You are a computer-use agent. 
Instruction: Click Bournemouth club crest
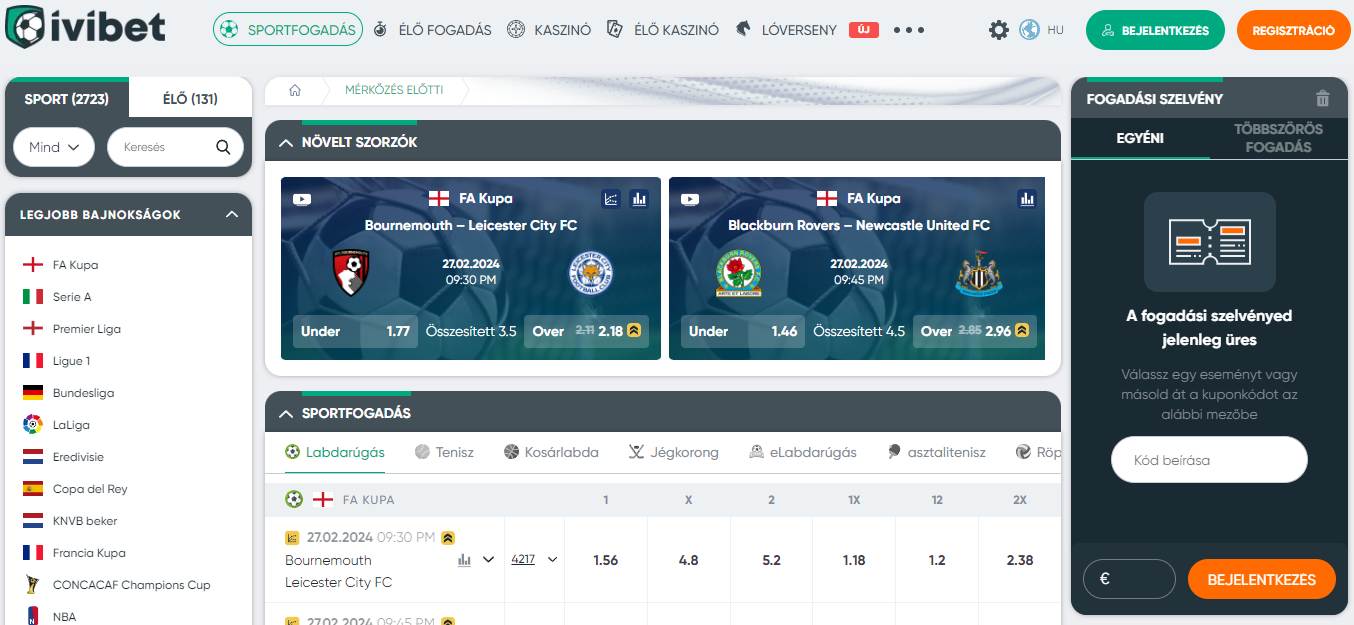[x=351, y=272]
